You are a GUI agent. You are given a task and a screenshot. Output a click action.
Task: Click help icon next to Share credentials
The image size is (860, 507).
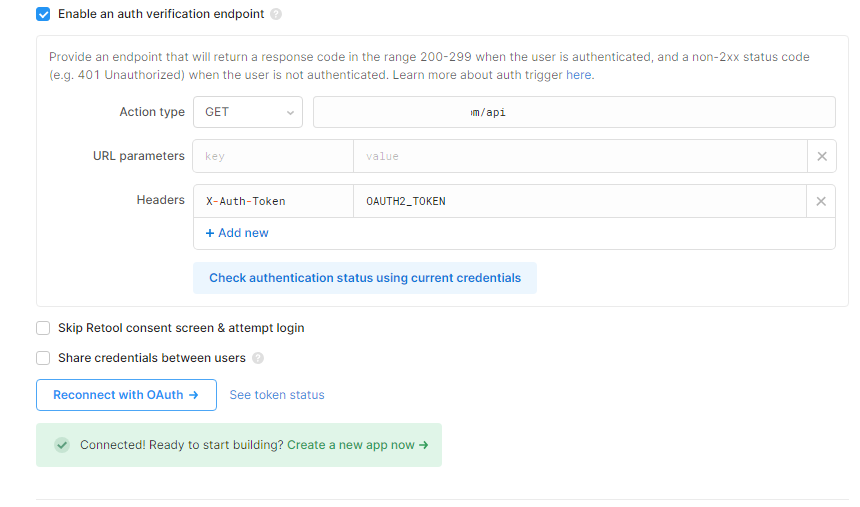(x=258, y=358)
